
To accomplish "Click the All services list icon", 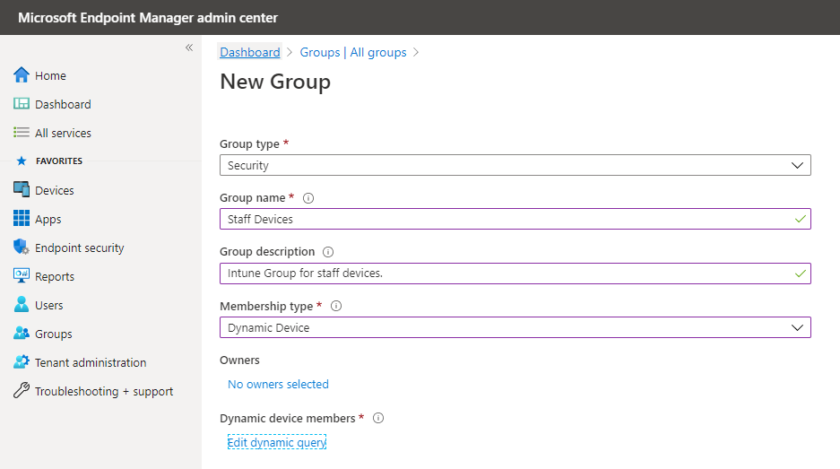I will tap(21, 132).
